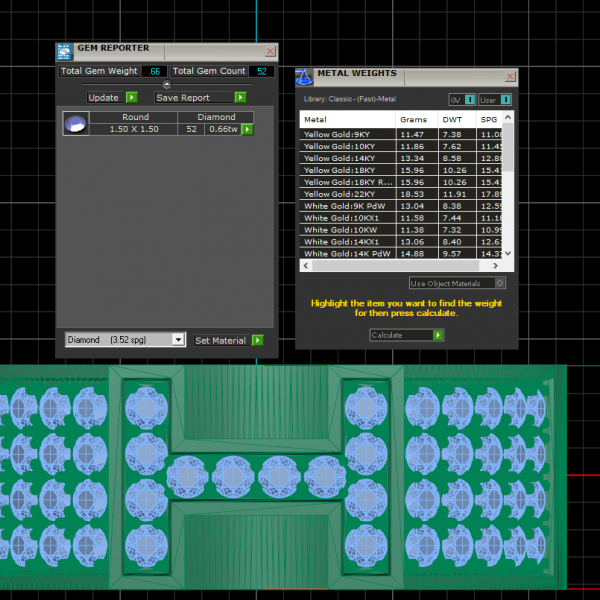
Task: Click the Gem Reporter panel icon
Action: pos(64,51)
